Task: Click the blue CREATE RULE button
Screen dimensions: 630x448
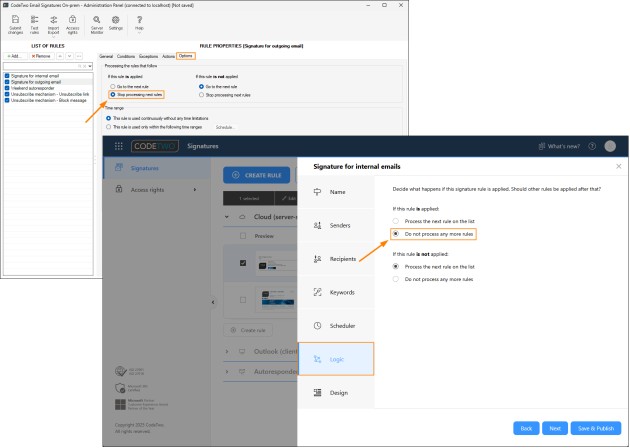Action: click(x=257, y=175)
